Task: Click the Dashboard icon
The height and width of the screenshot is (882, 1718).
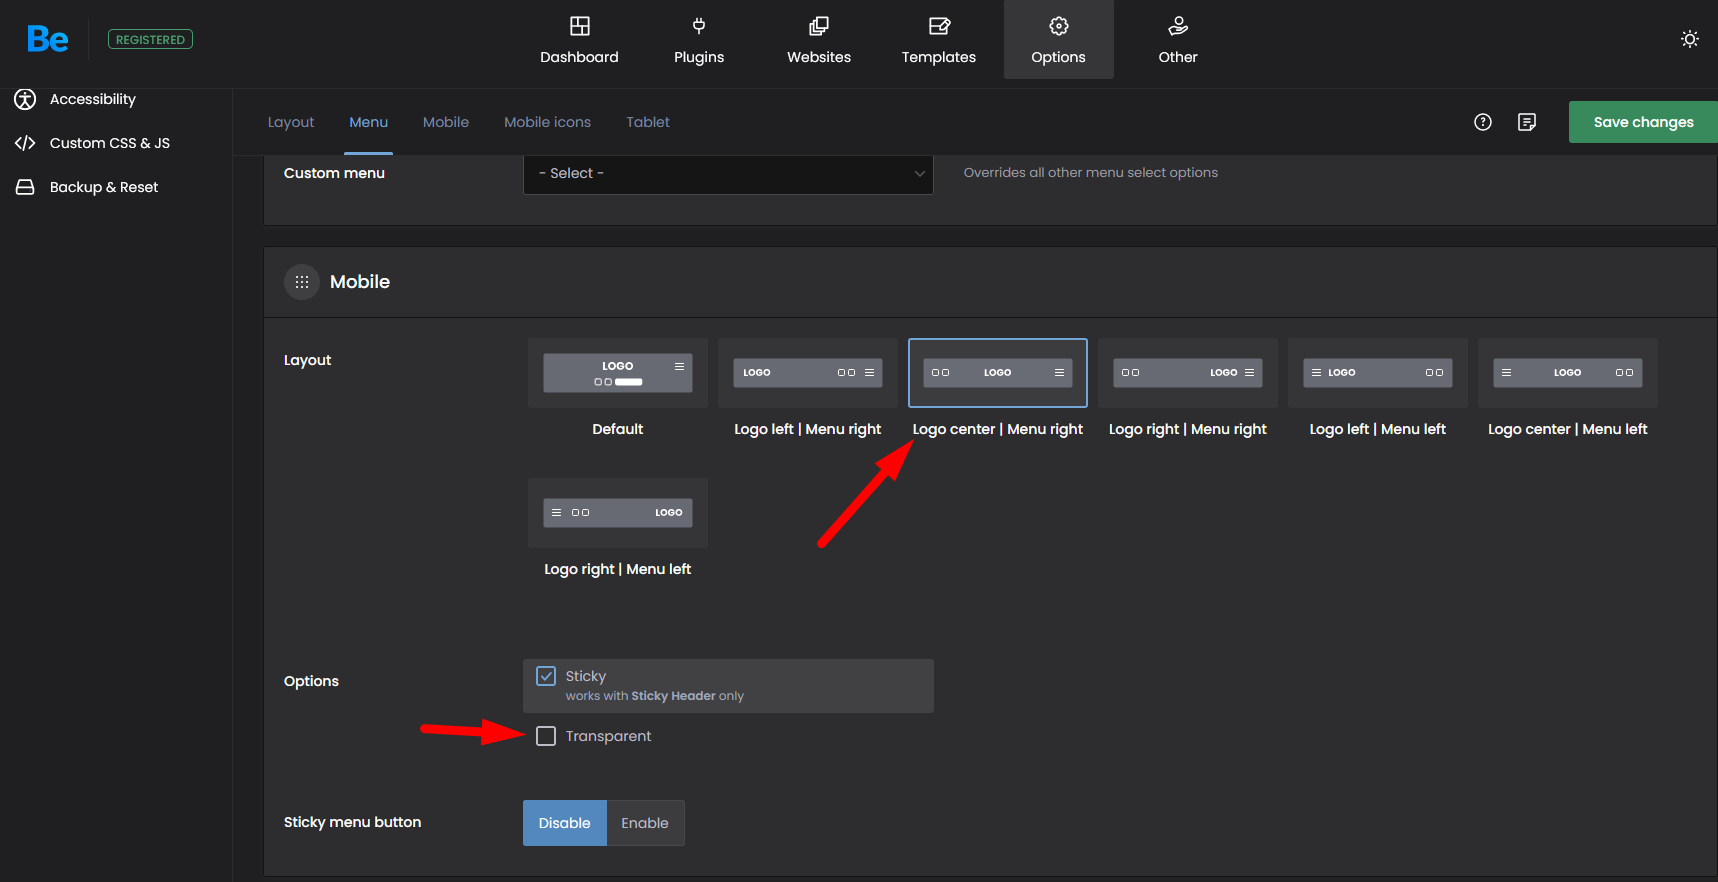Action: pos(580,26)
